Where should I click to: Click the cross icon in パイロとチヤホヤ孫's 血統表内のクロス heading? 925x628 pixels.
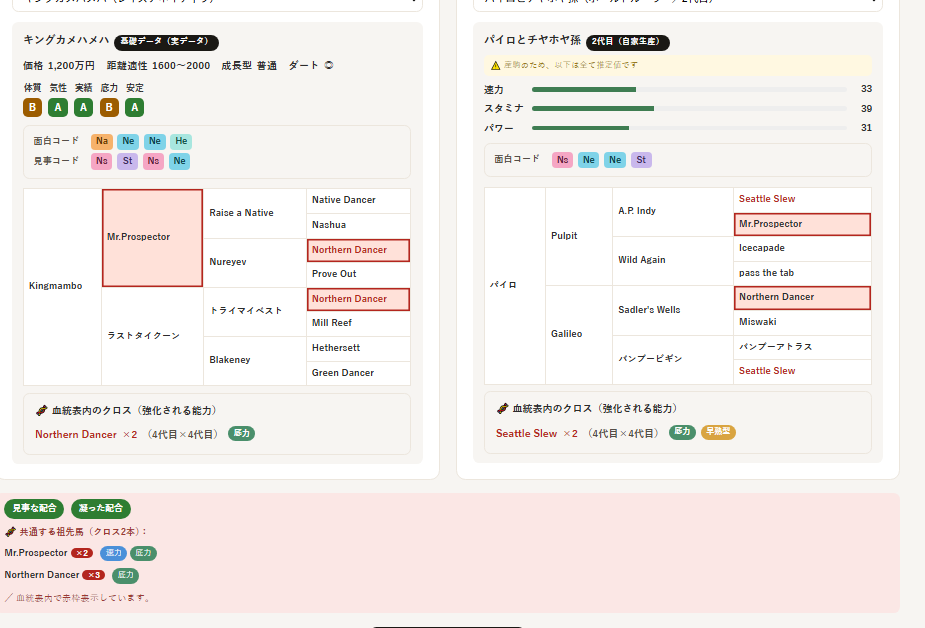coord(503,408)
